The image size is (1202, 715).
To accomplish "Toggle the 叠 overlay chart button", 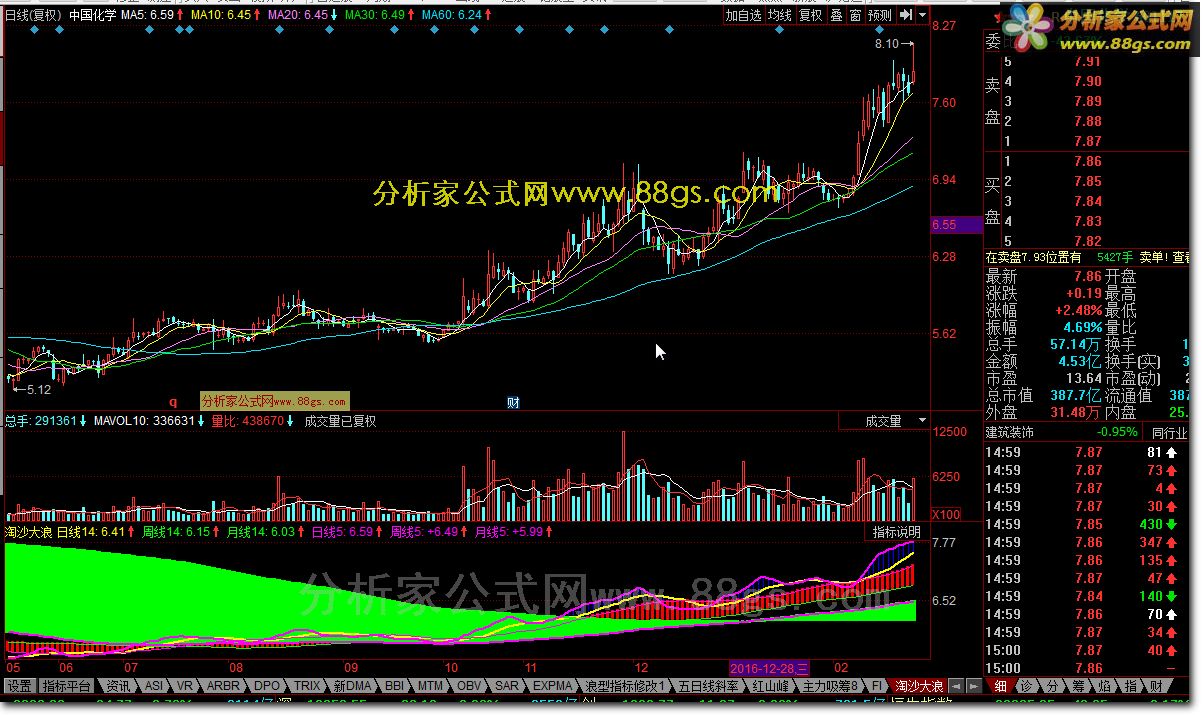I will coord(836,15).
